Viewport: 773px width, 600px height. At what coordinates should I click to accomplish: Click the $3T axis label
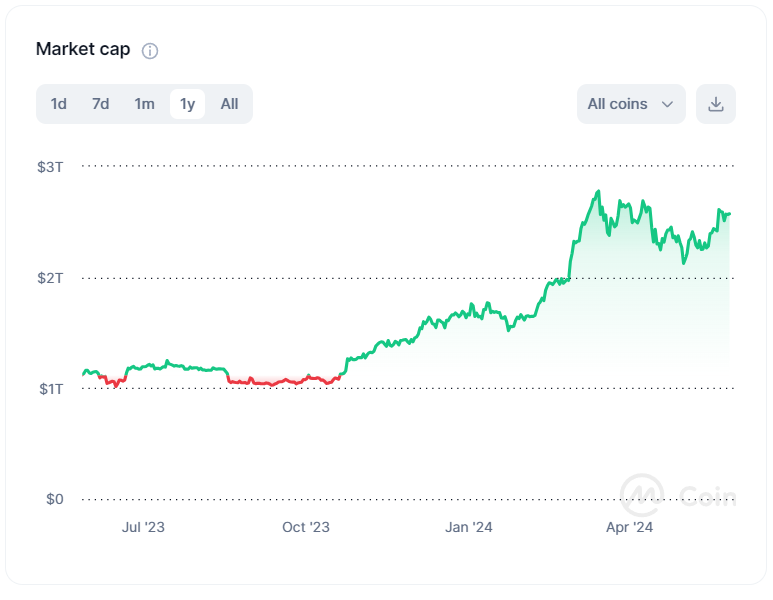pyautogui.click(x=50, y=167)
